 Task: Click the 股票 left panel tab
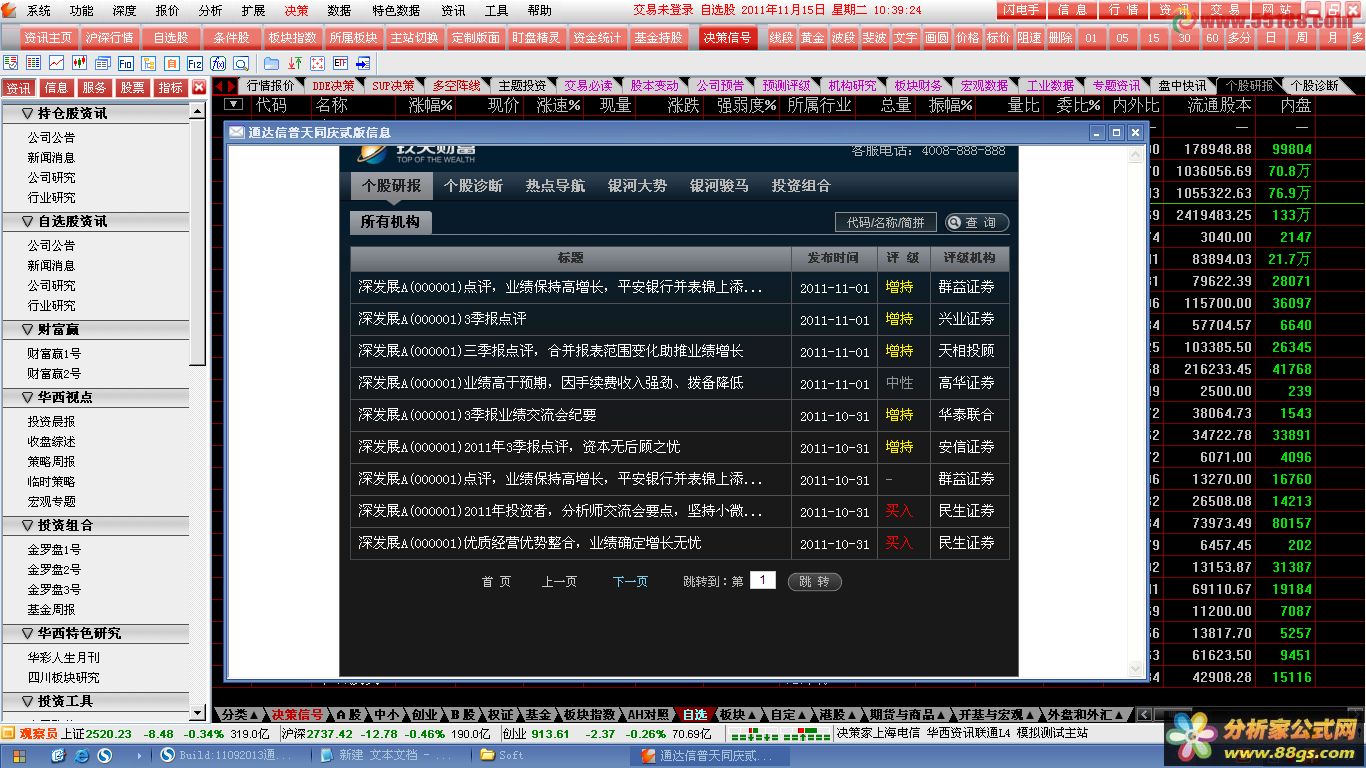[132, 88]
